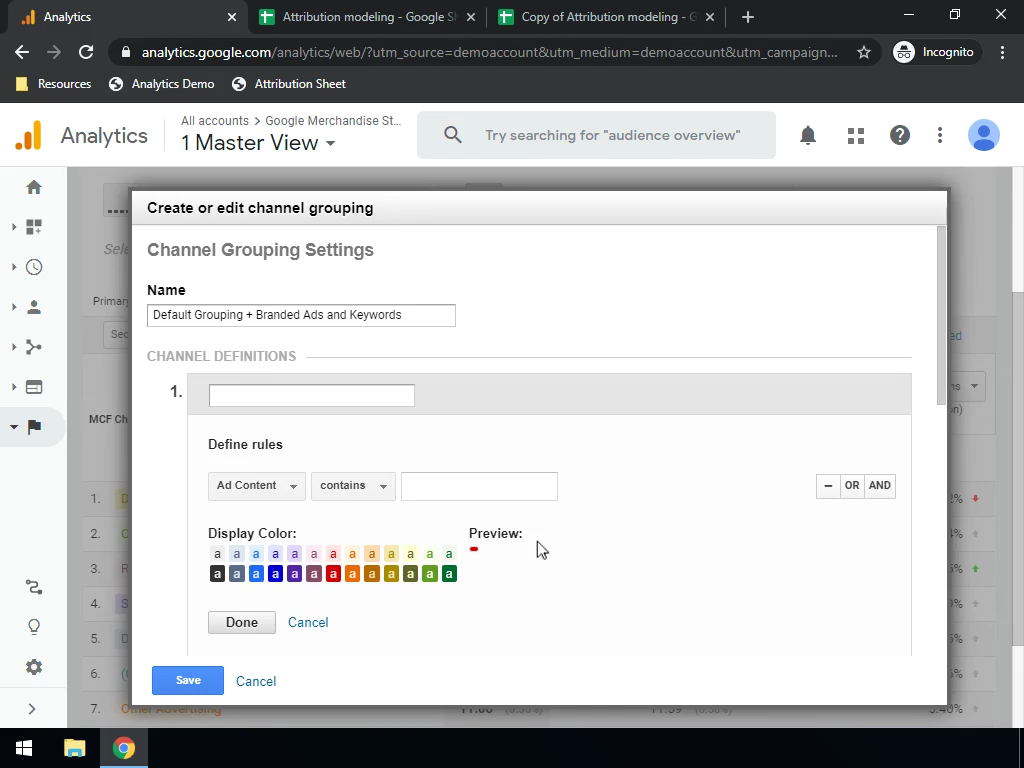Image resolution: width=1024 pixels, height=768 pixels.
Task: Open the Behavior window icon in the sidebar
Action: coord(34,387)
